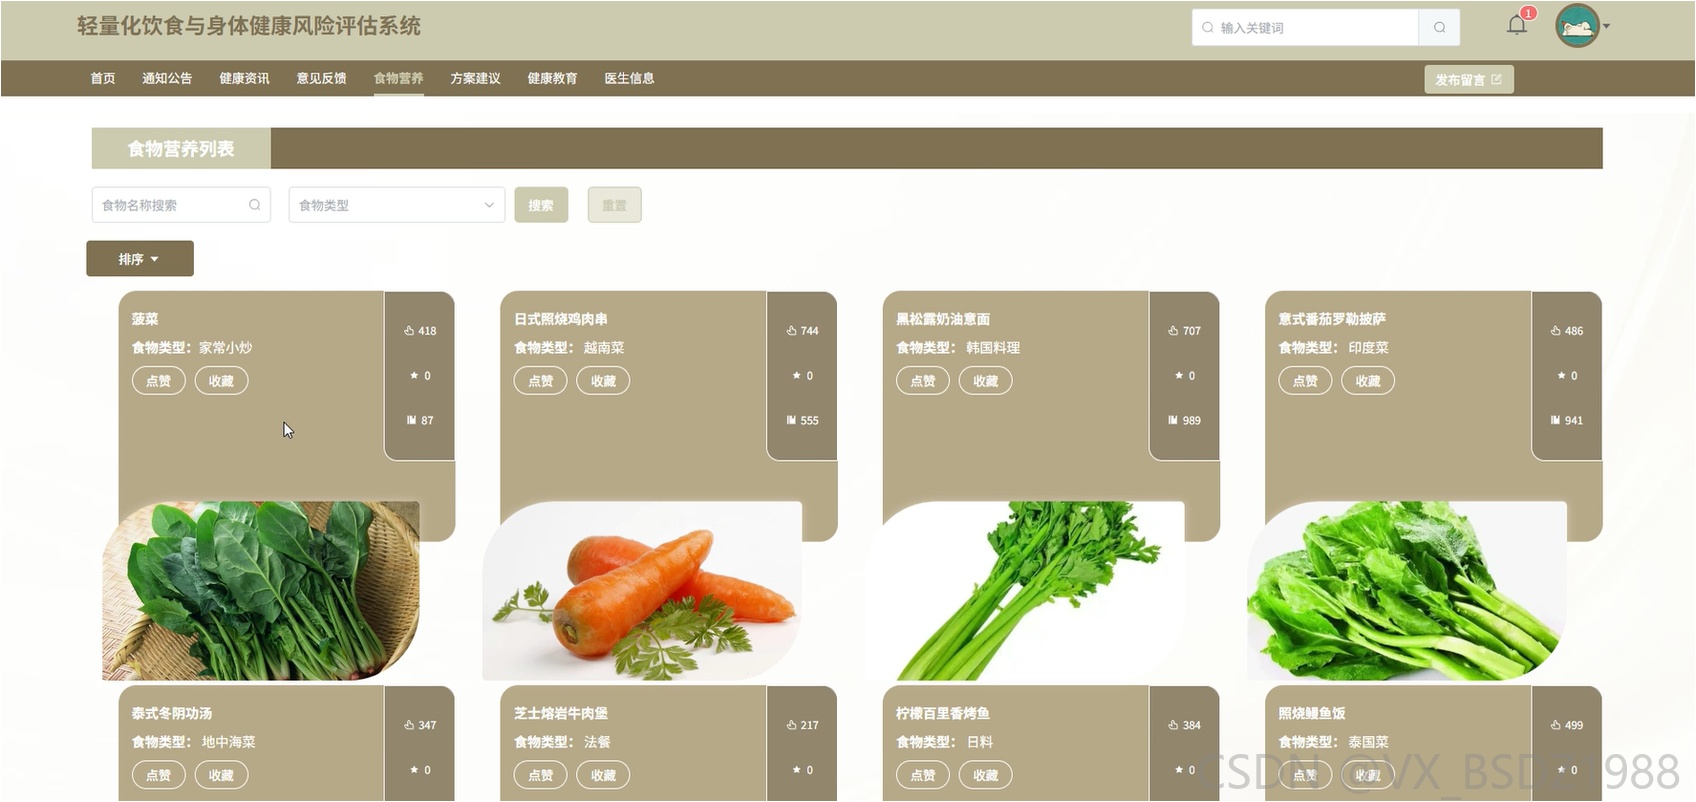This screenshot has width=1696, height=802.
Task: Select the 食物营养 navigation tab
Action: pos(398,78)
